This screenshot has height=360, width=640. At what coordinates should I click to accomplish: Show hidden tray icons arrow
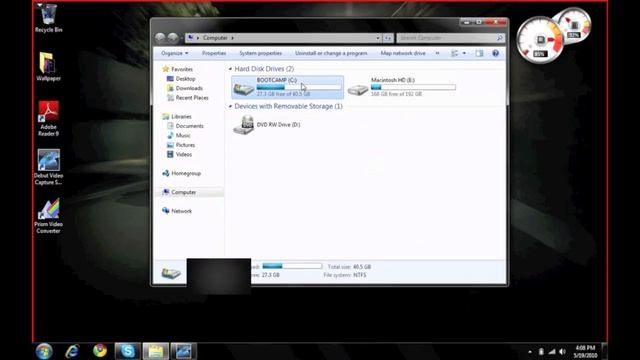[x=530, y=351]
